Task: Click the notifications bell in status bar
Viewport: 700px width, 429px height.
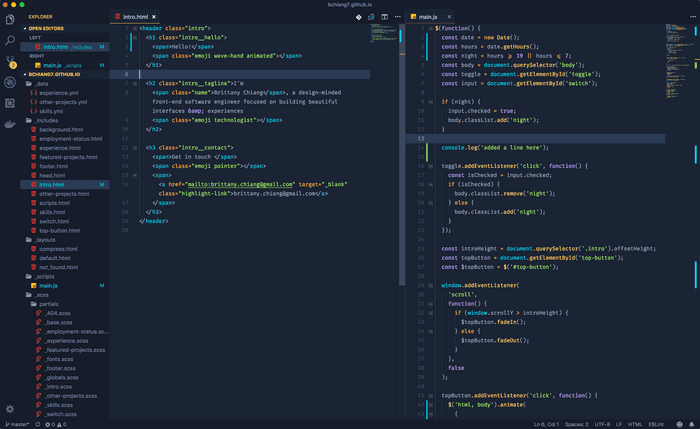Action: point(690,424)
